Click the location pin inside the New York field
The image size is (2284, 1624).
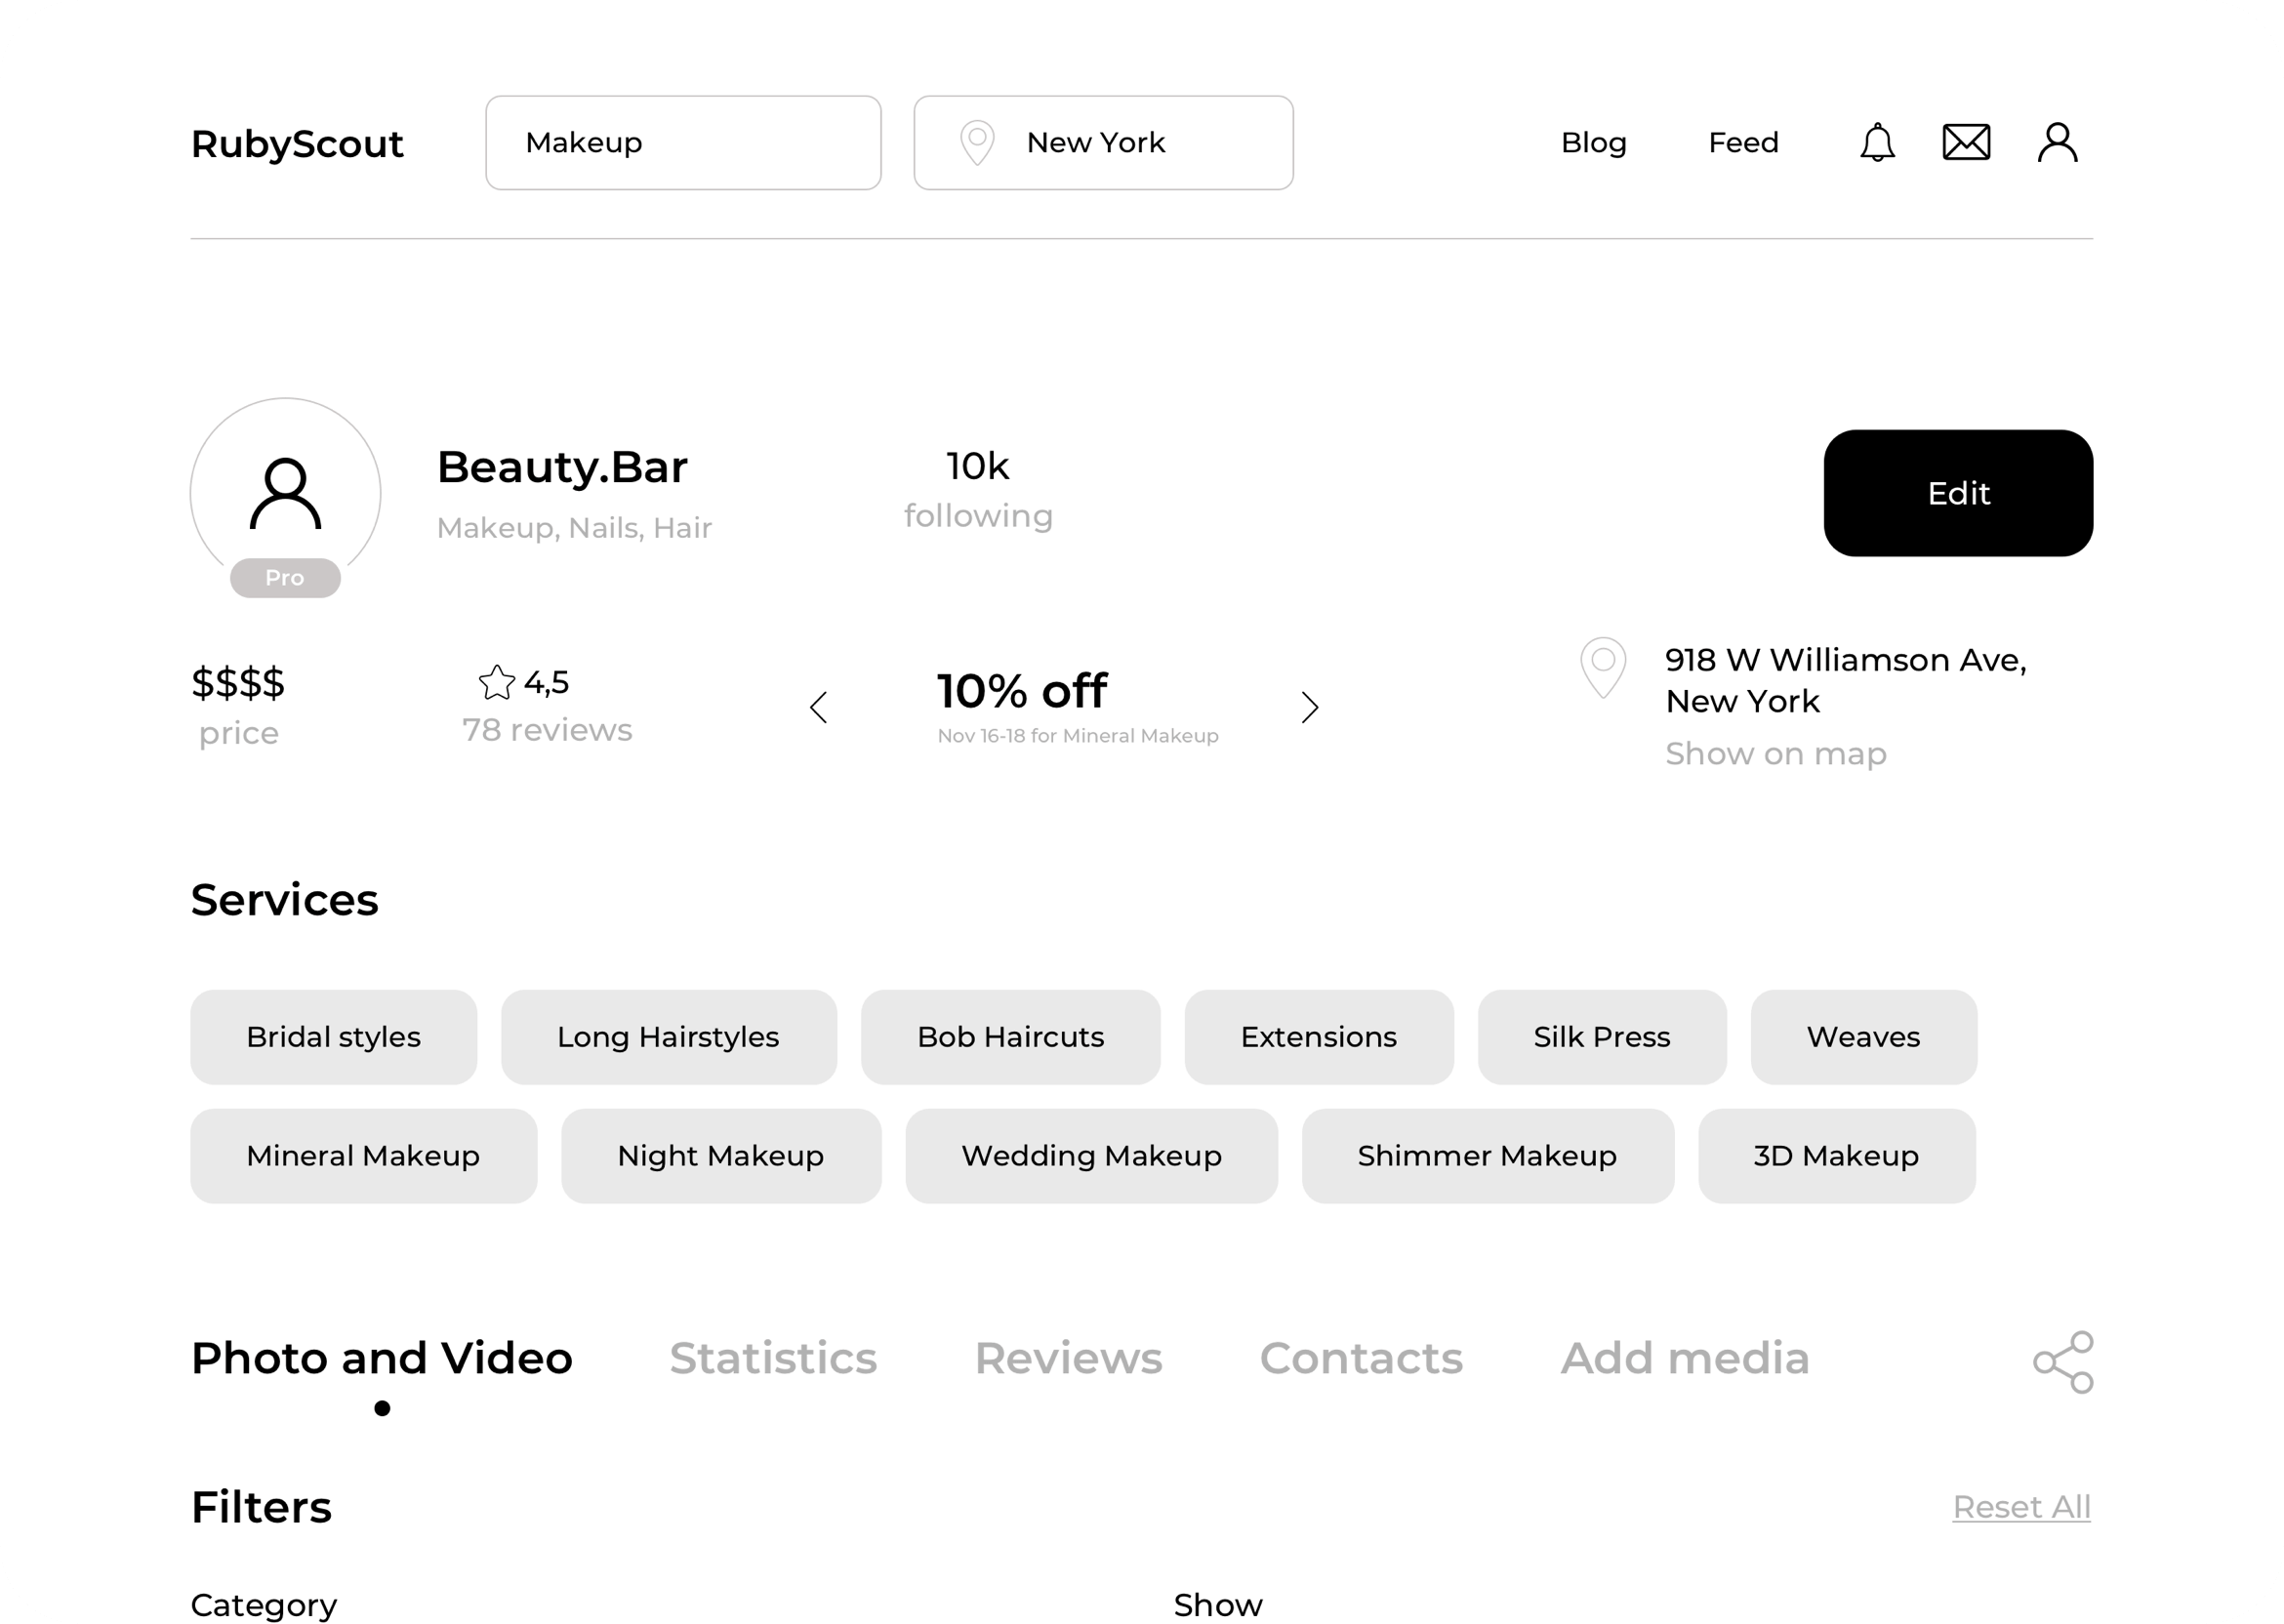(x=977, y=142)
